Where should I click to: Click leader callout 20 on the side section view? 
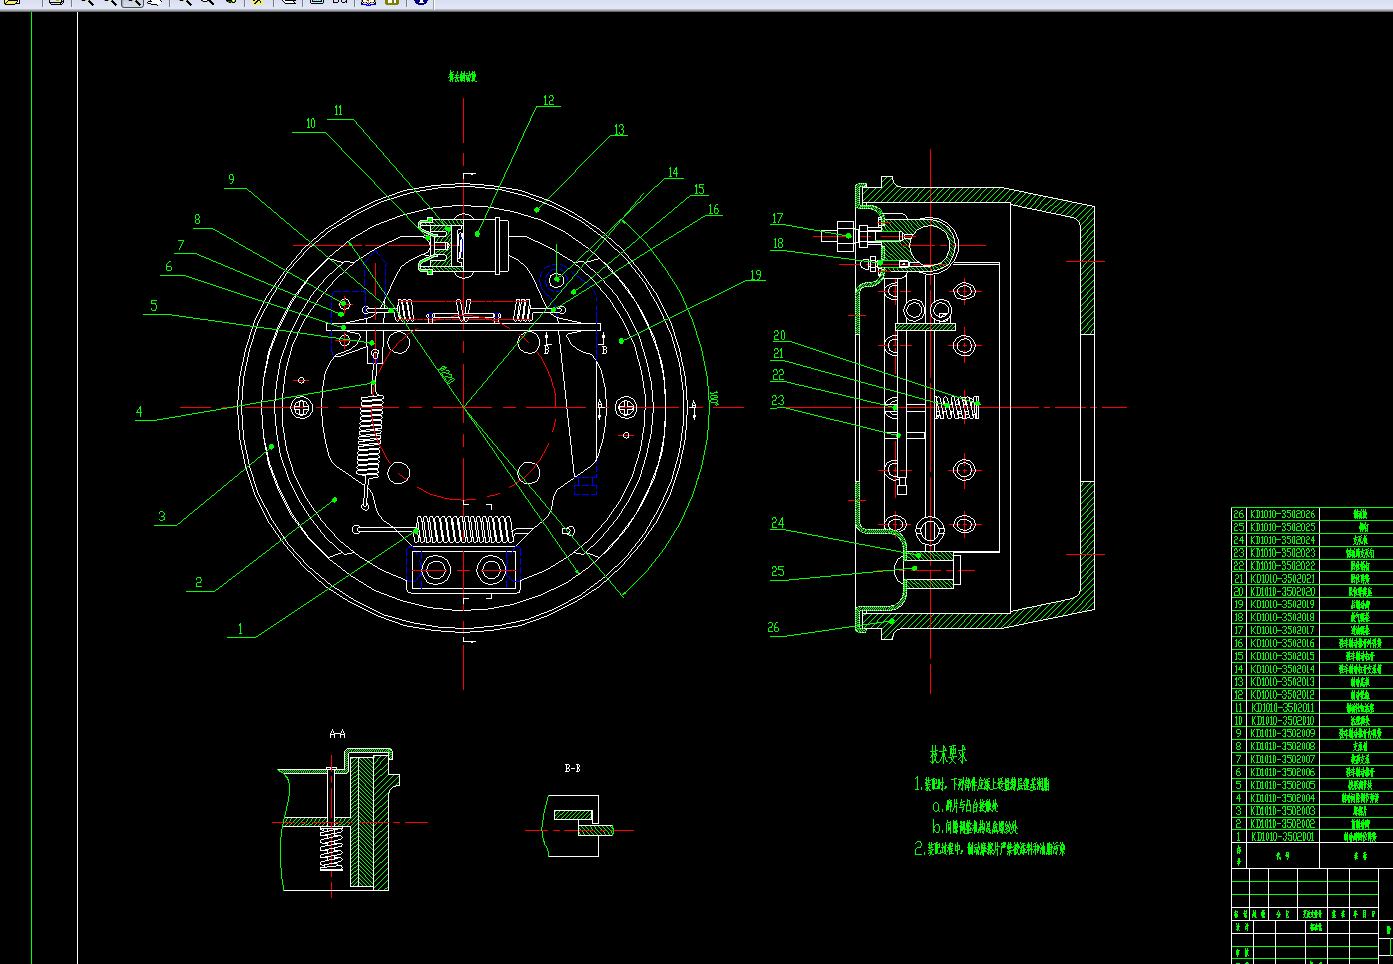779,336
